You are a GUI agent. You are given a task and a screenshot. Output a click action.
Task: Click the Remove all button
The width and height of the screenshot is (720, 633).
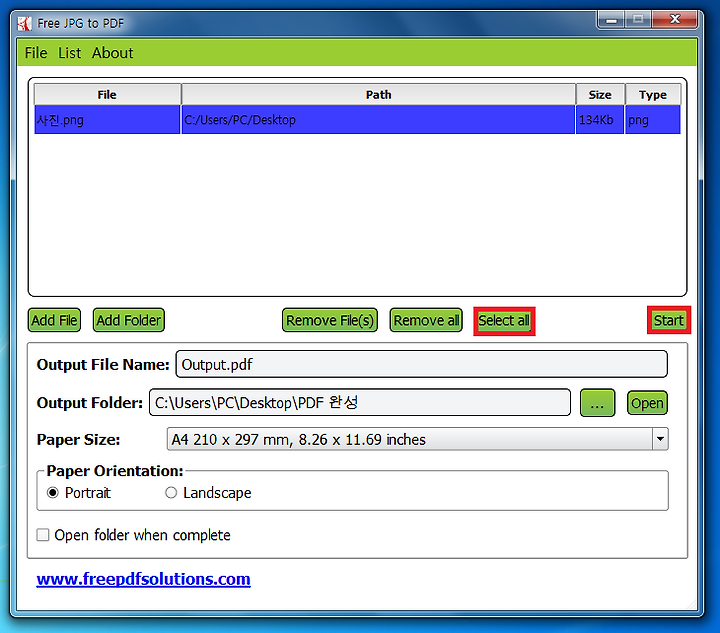click(426, 320)
